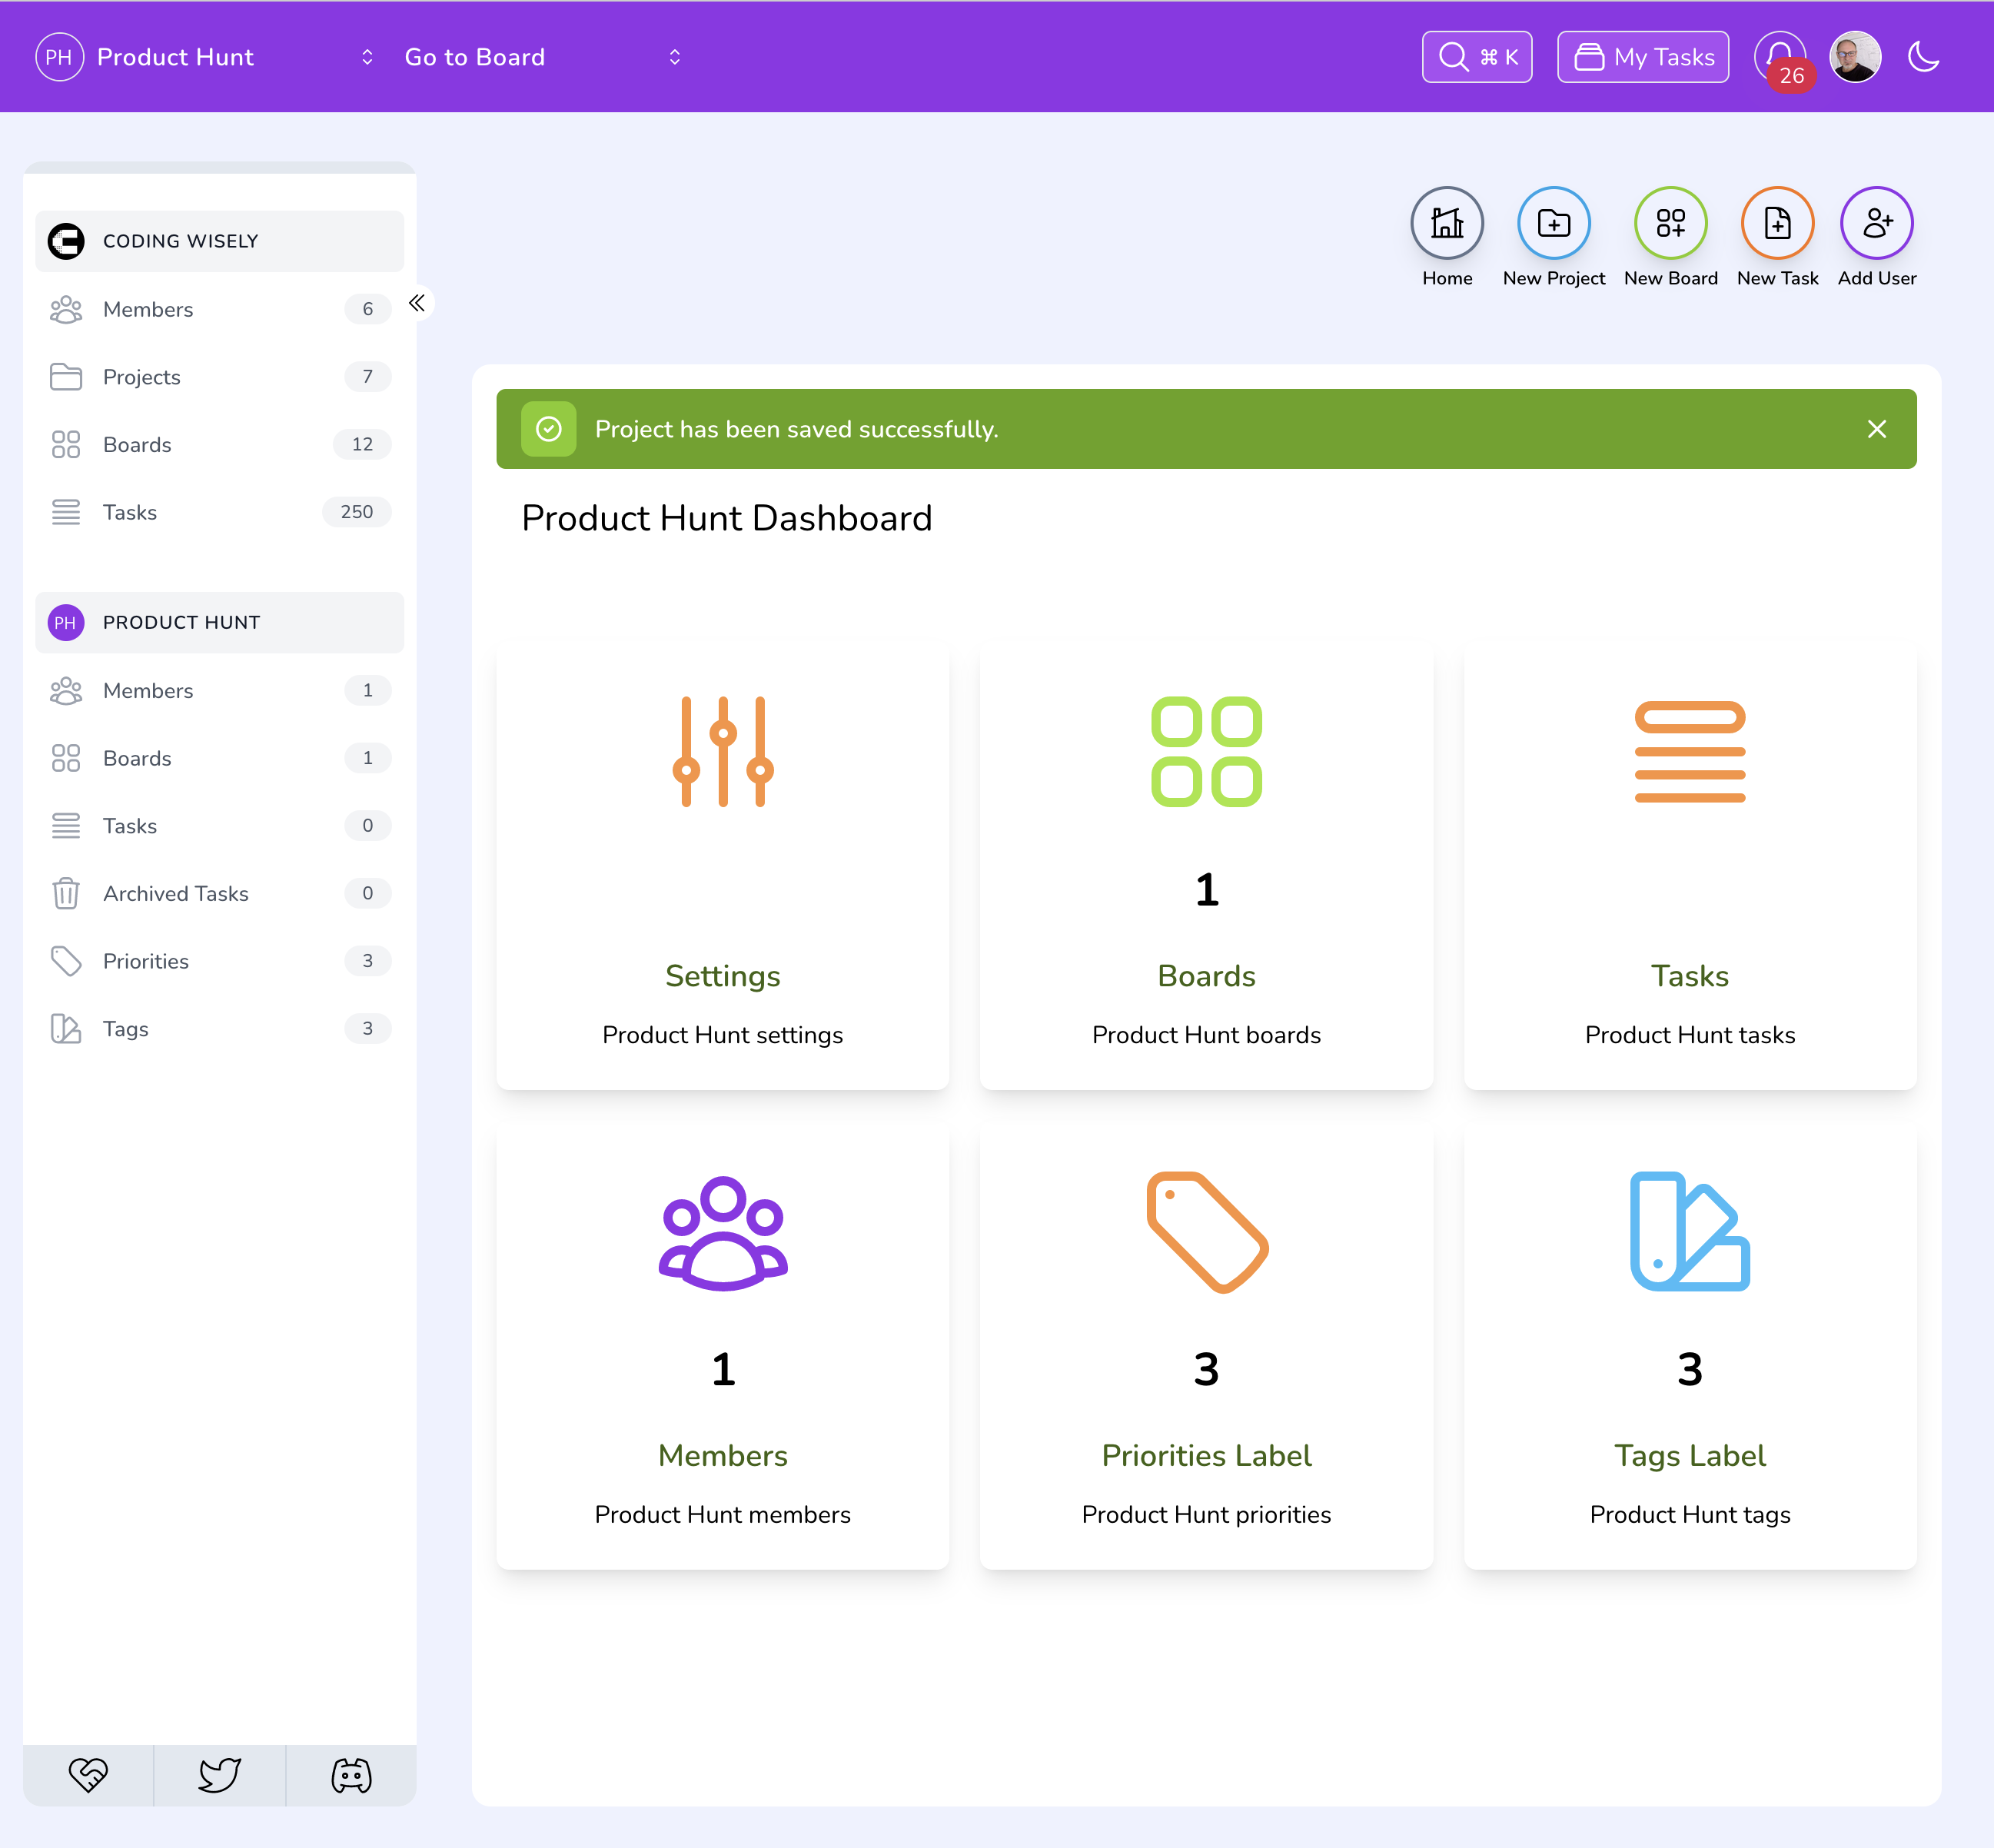Click the Archived Tasks trash icon
Image resolution: width=1994 pixels, height=1848 pixels.
[66, 893]
